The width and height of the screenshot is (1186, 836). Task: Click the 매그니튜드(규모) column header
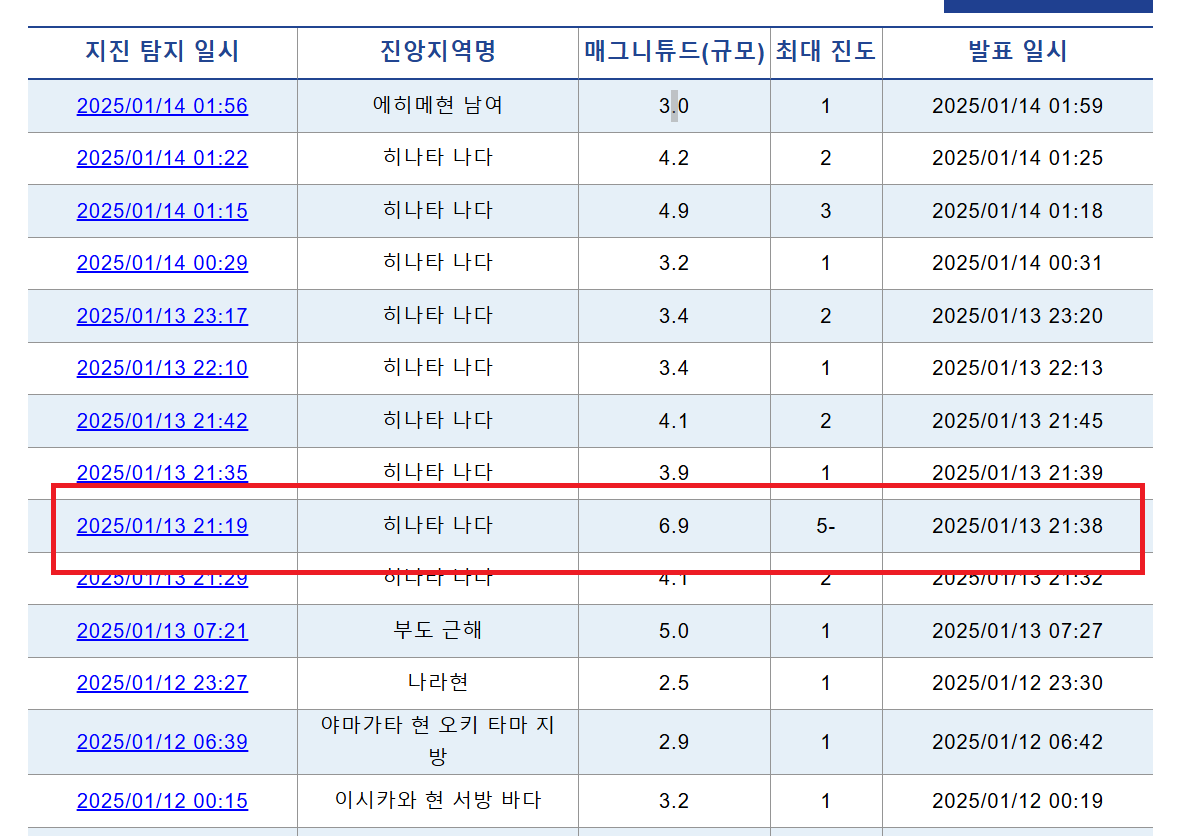(674, 51)
